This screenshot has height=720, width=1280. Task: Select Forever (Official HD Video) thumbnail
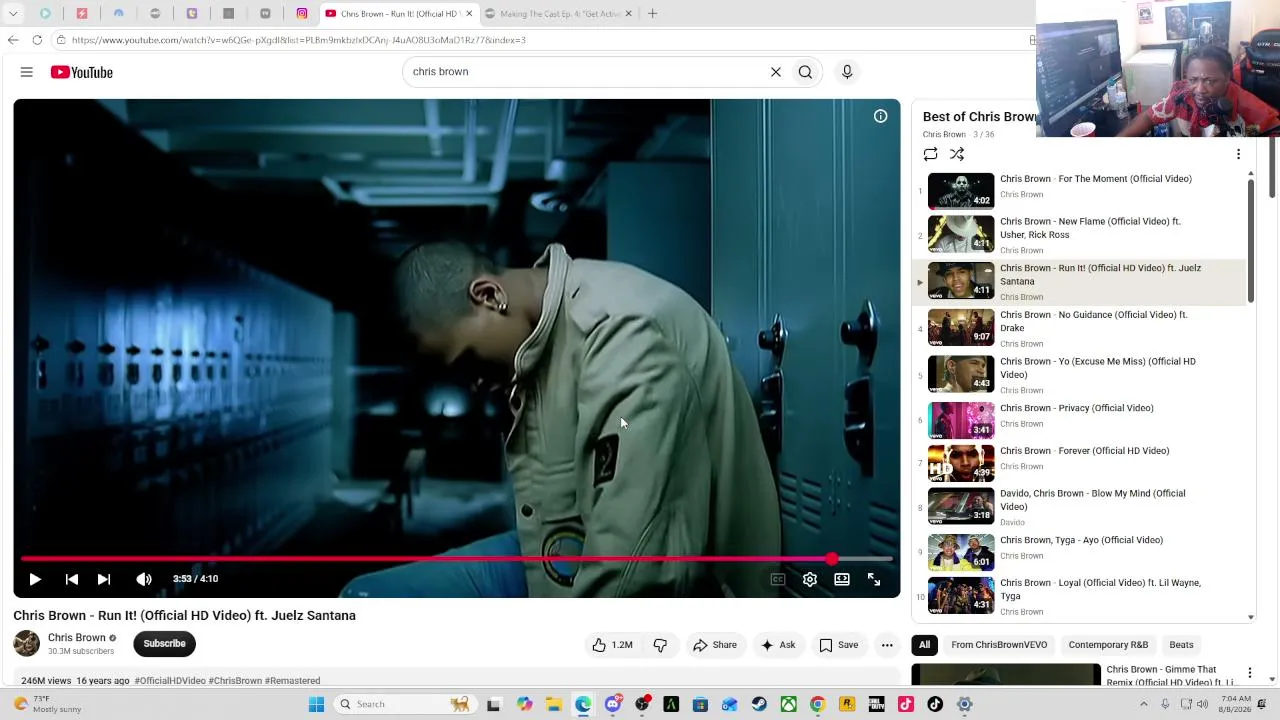pyautogui.click(x=961, y=463)
